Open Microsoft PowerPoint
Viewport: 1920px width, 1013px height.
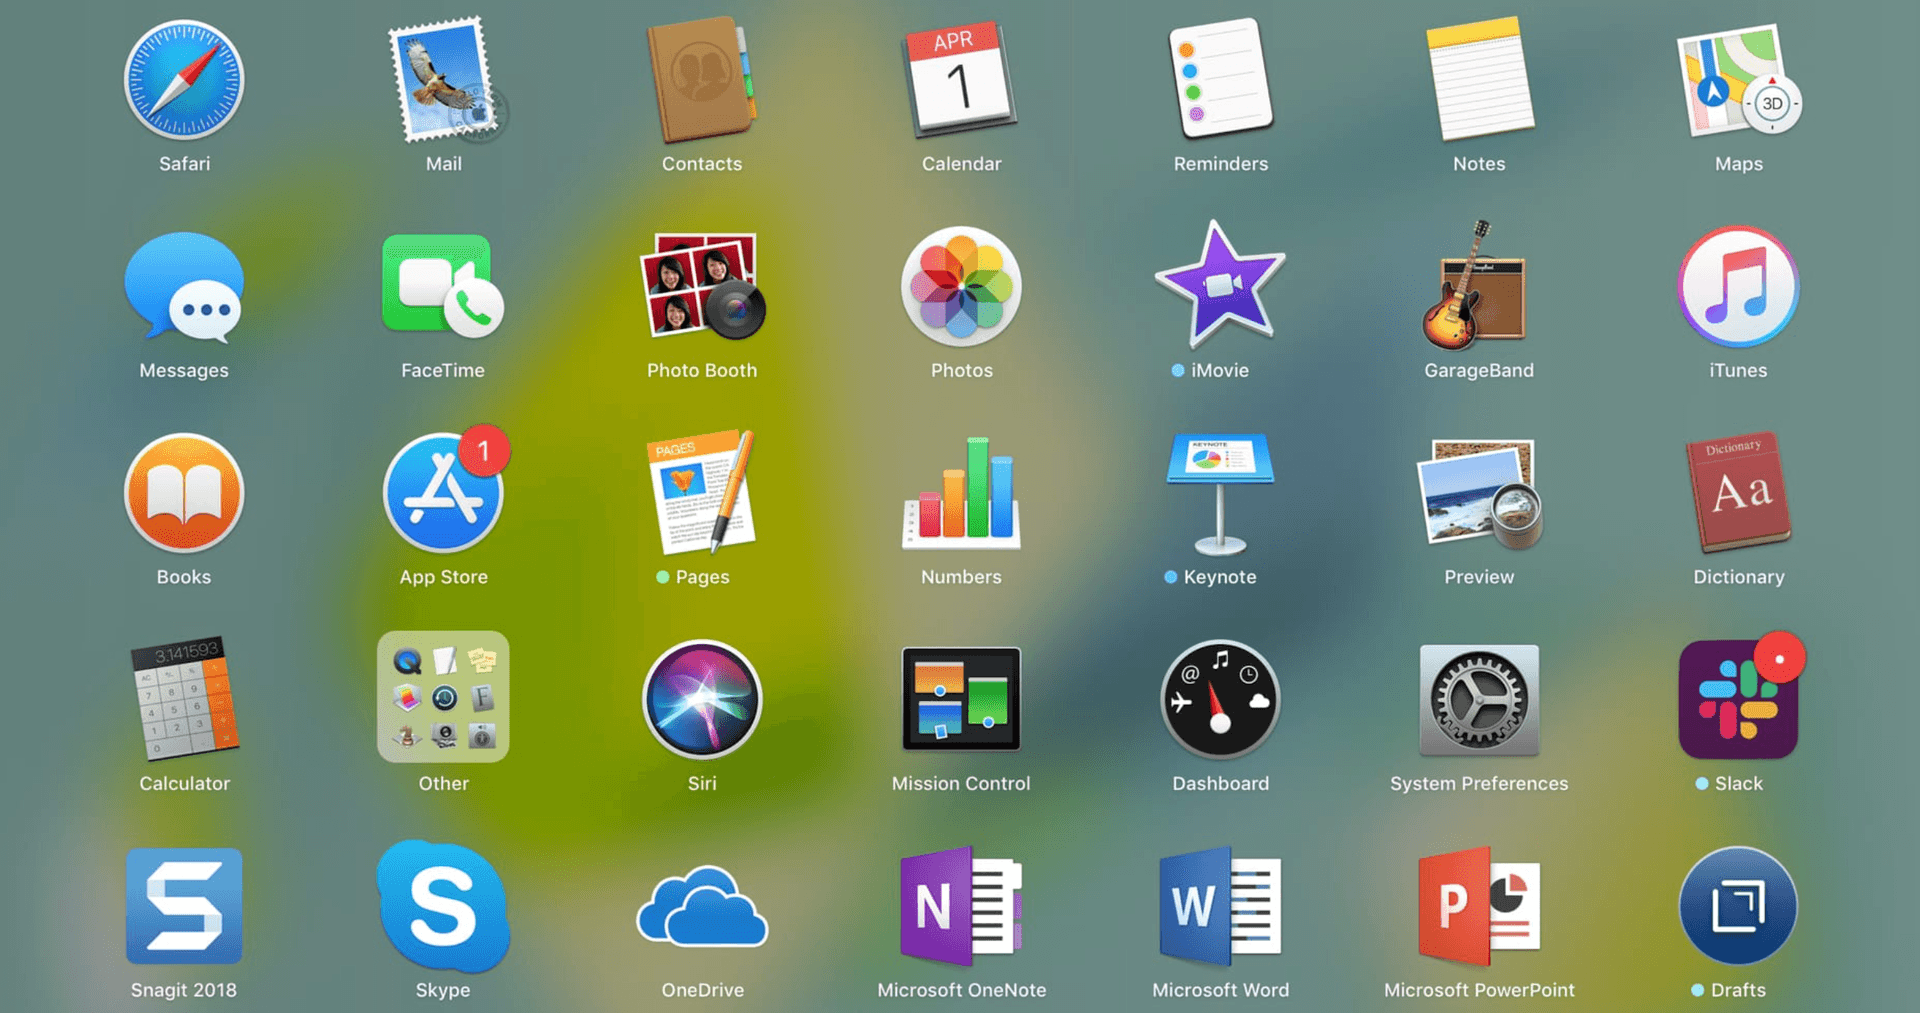click(1478, 906)
